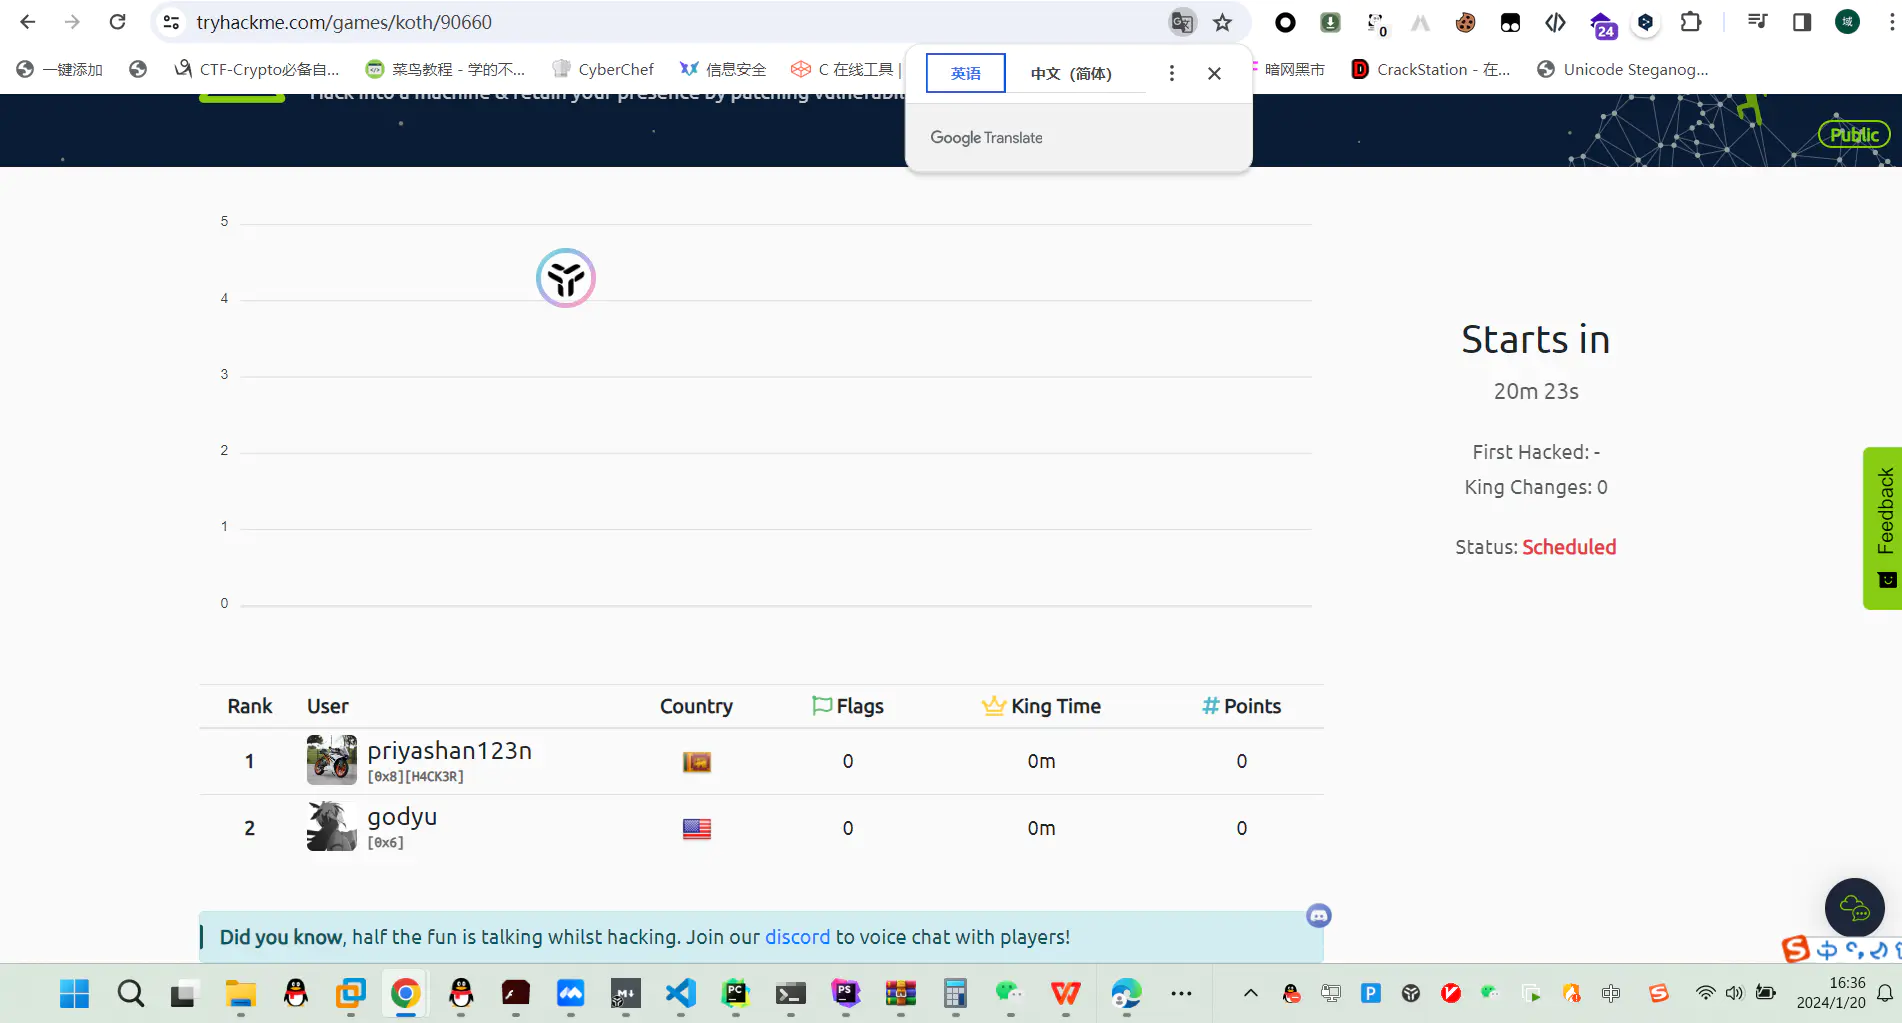
Task: Follow the discord link in the tip
Action: 797,937
